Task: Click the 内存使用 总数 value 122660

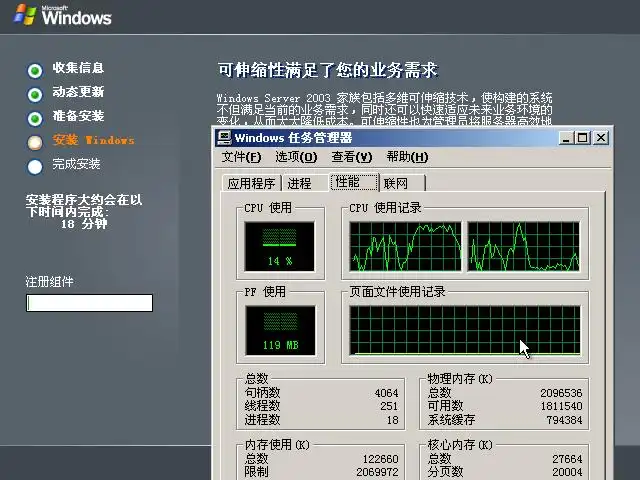Action: pos(380,459)
